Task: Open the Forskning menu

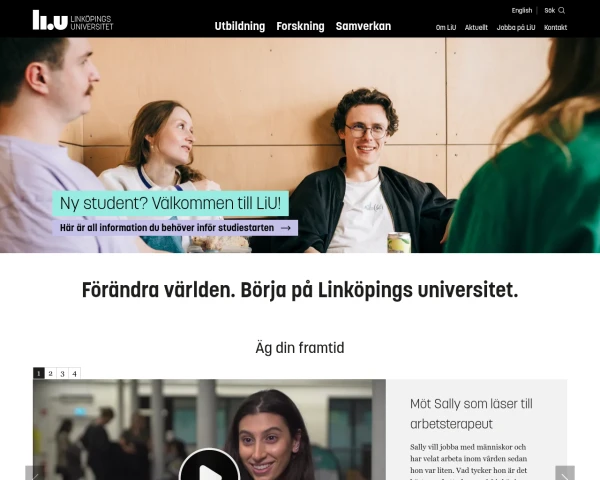Action: (x=300, y=26)
